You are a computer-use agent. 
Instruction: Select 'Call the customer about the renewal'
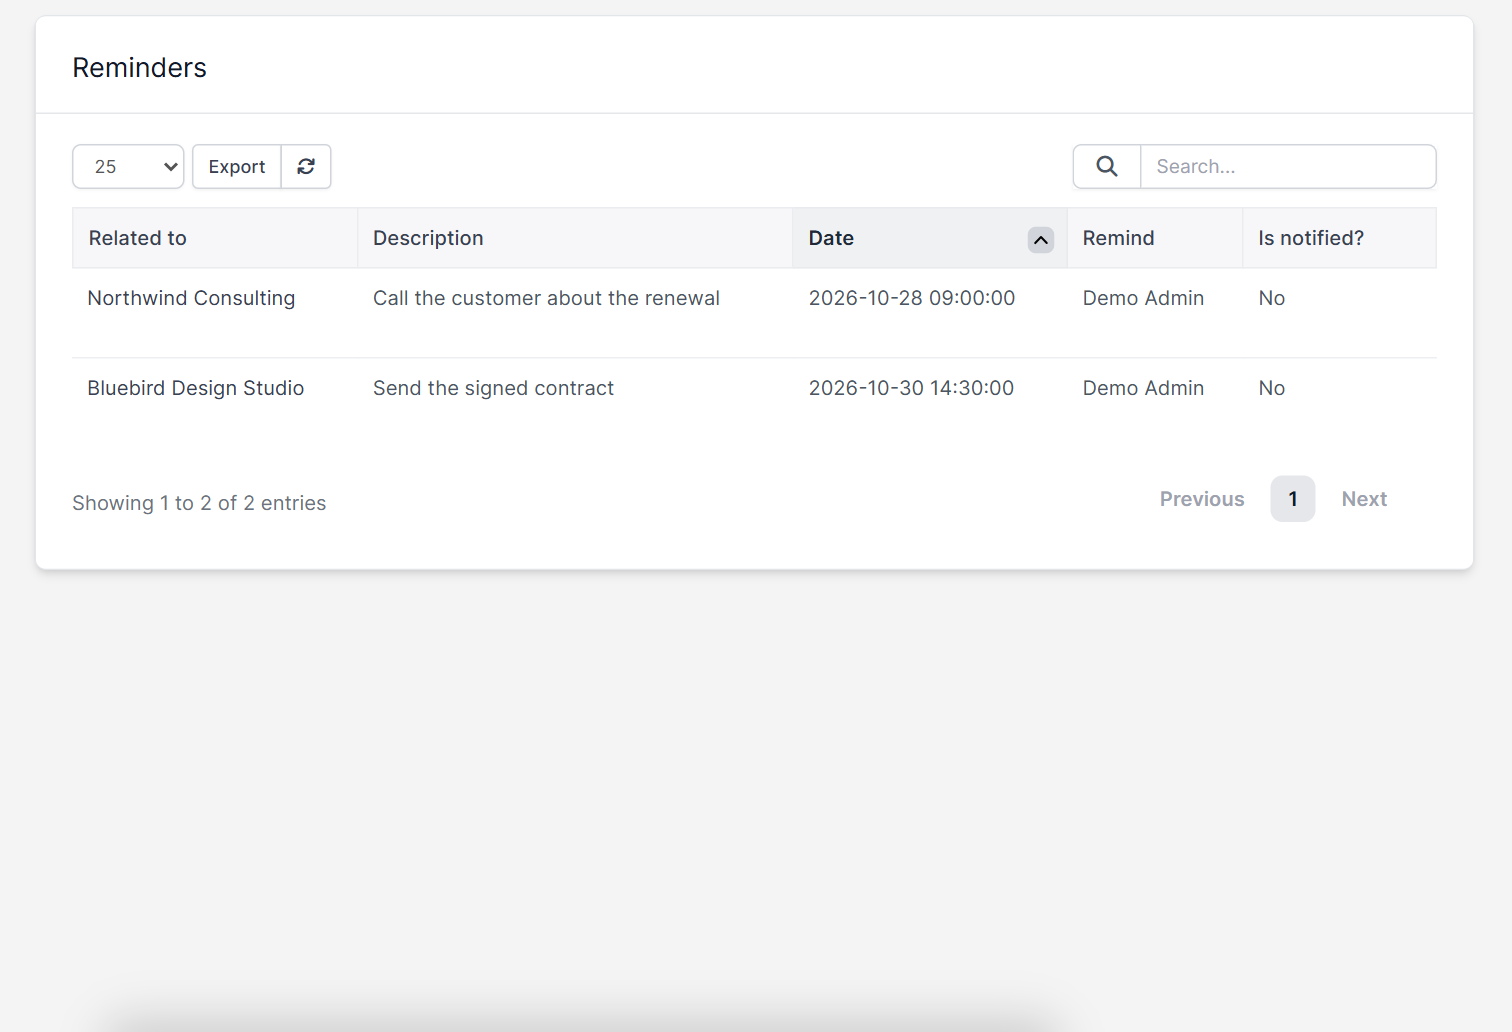(546, 298)
